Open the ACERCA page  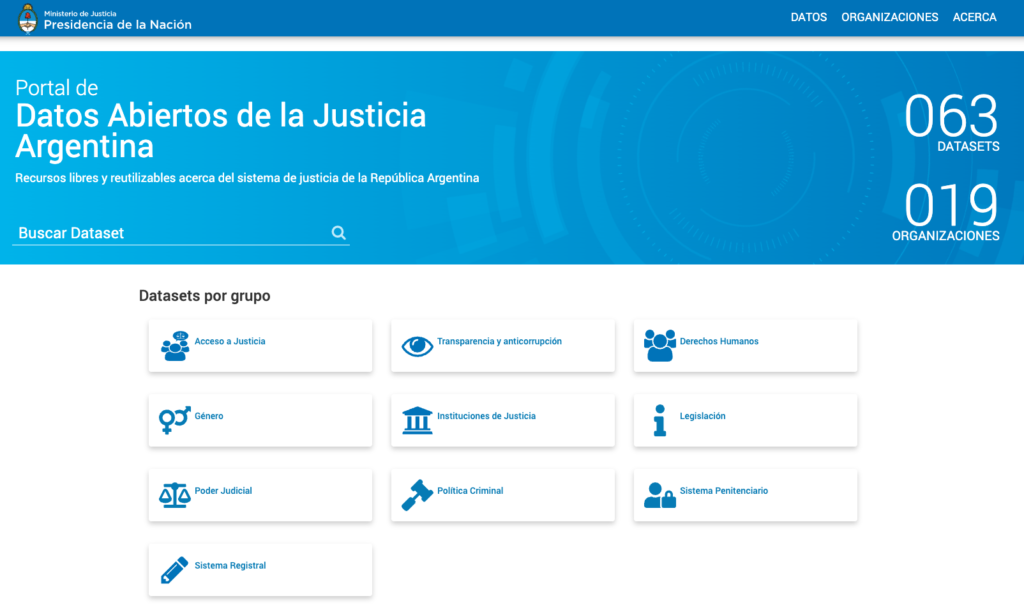click(974, 17)
